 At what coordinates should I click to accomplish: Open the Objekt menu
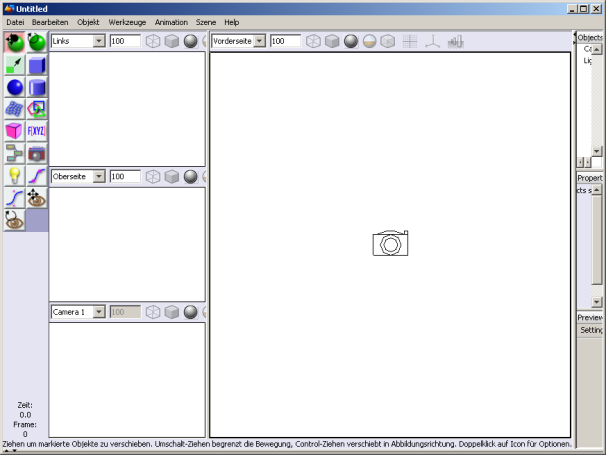(x=88, y=22)
